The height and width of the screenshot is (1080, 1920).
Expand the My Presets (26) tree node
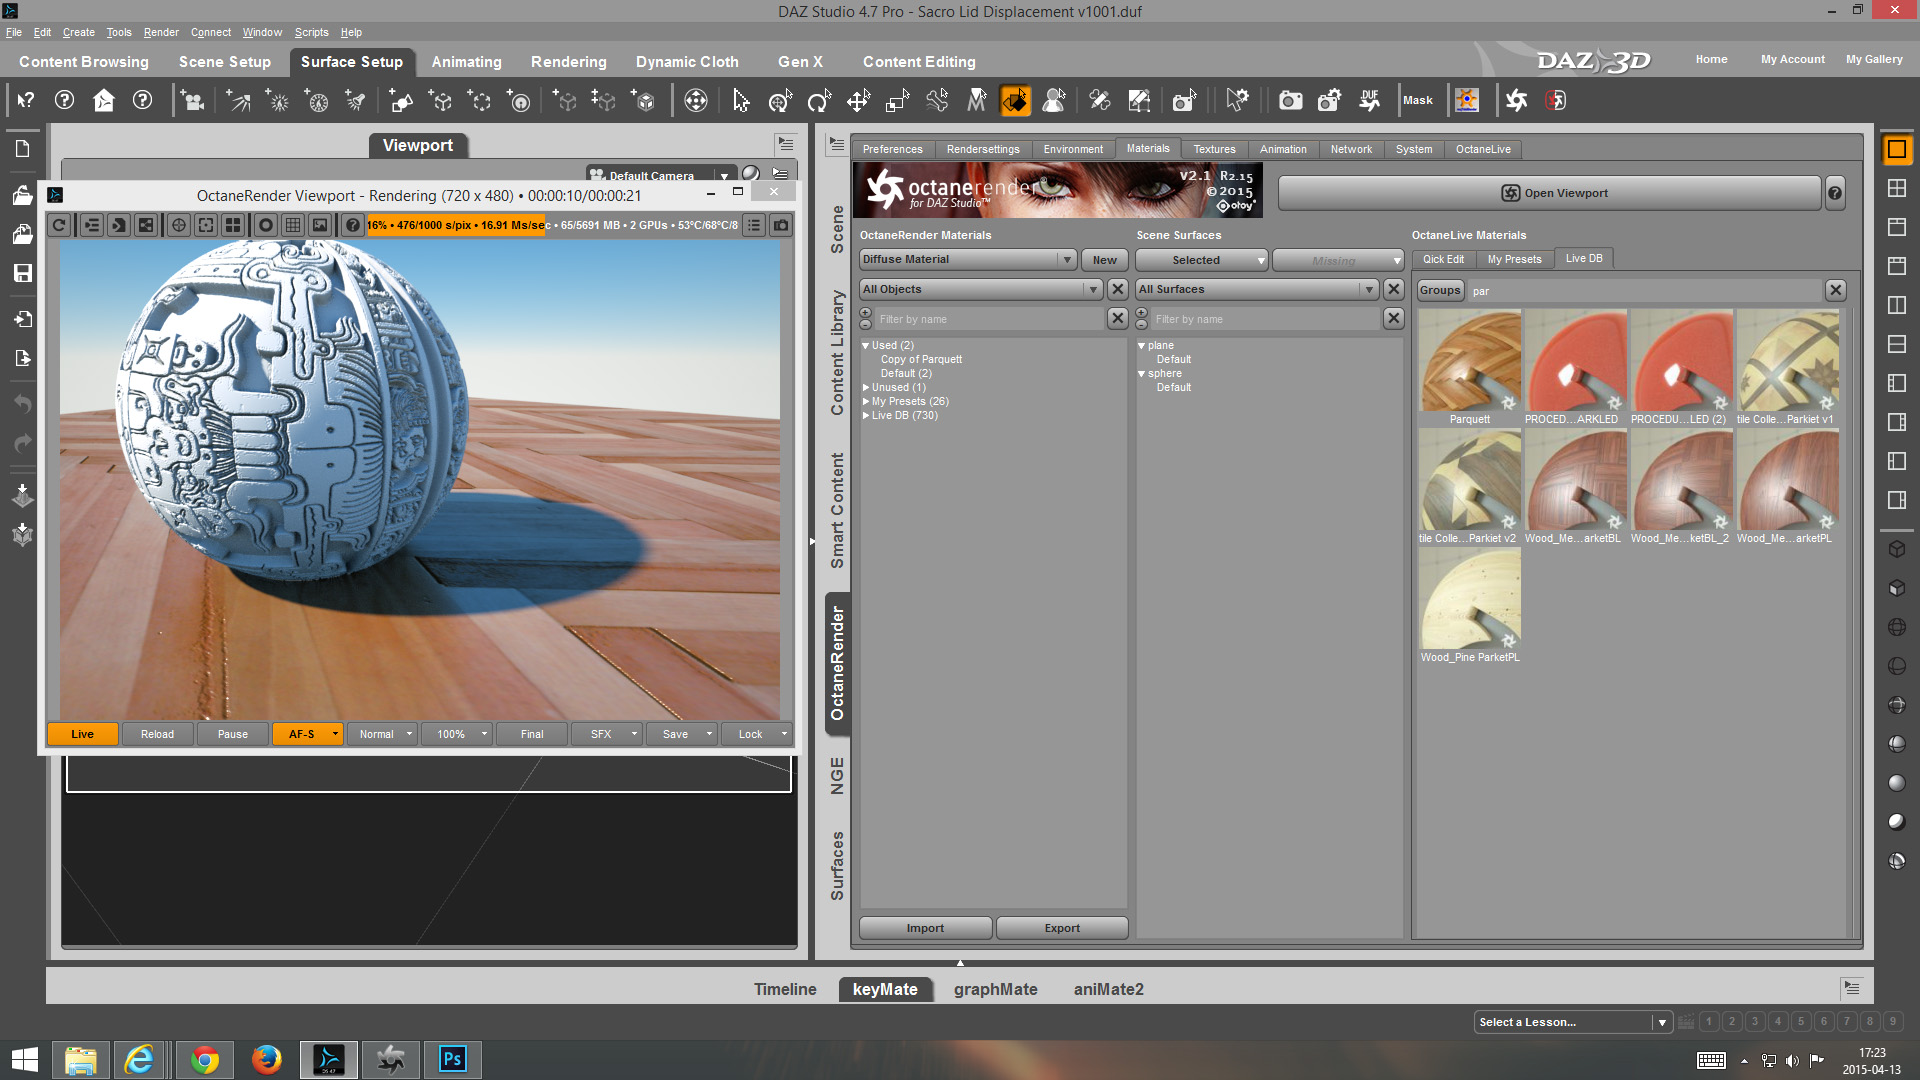tap(866, 401)
